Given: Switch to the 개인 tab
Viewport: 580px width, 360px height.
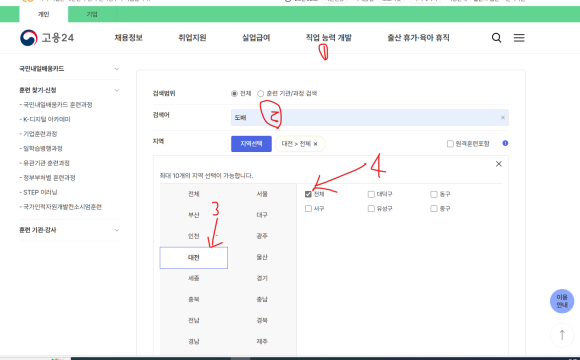Looking at the screenshot, I should pos(44,14).
